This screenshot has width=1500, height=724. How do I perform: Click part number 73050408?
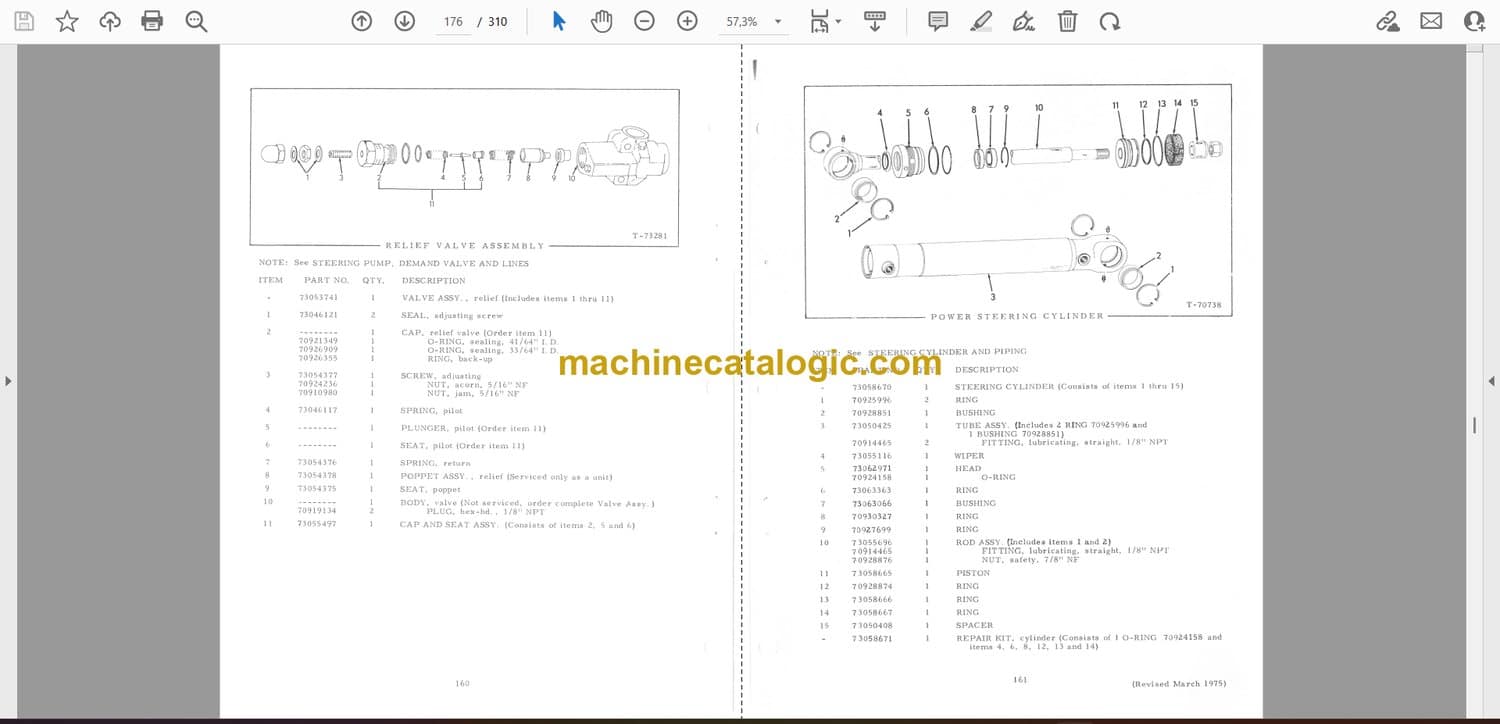[872, 625]
